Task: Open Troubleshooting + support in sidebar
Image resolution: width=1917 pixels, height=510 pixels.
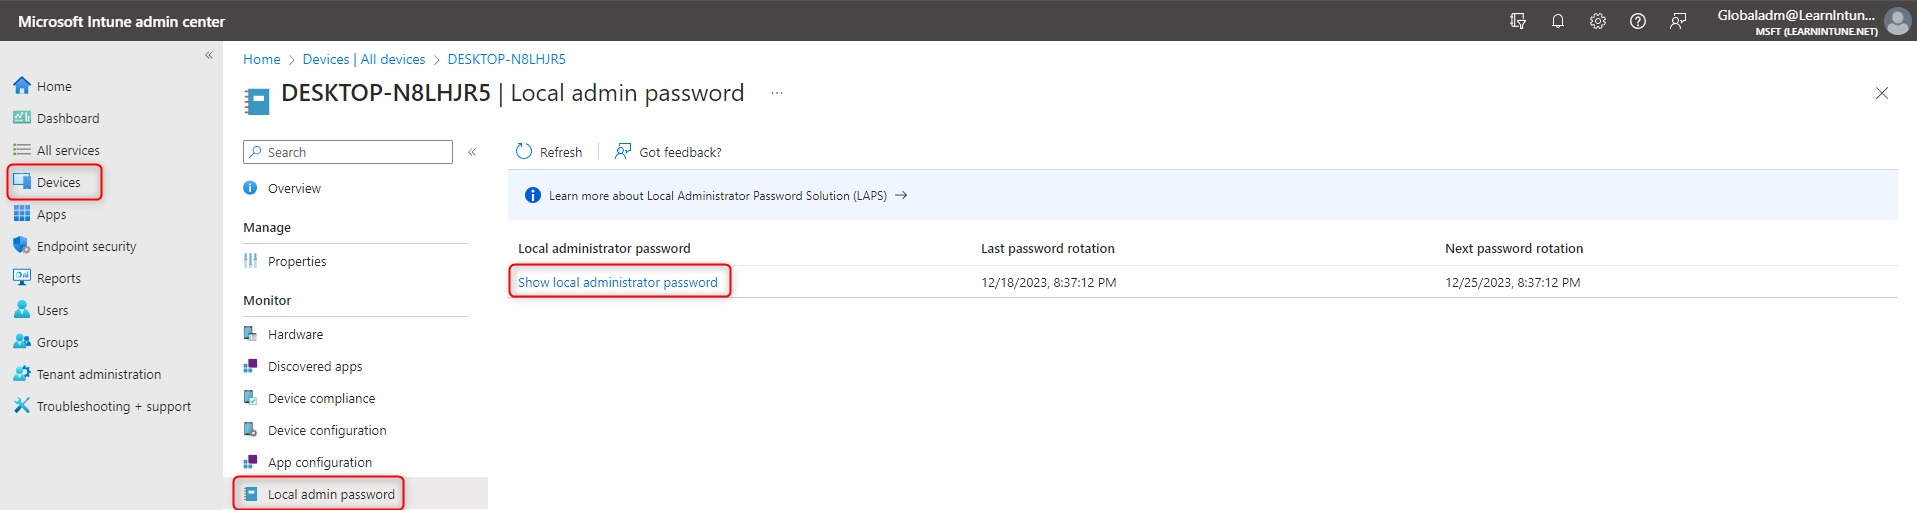Action: click(x=114, y=406)
